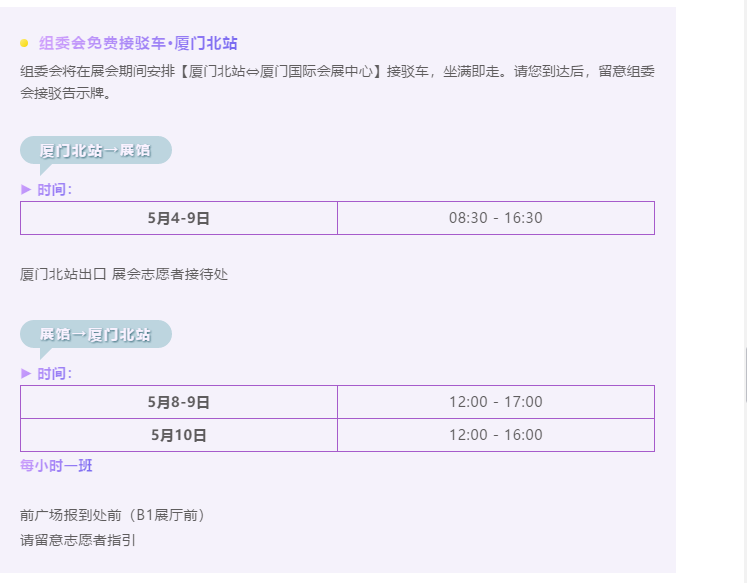
Task: Click the yellow bullet dot beside the shuttle heading
Action: [24, 43]
